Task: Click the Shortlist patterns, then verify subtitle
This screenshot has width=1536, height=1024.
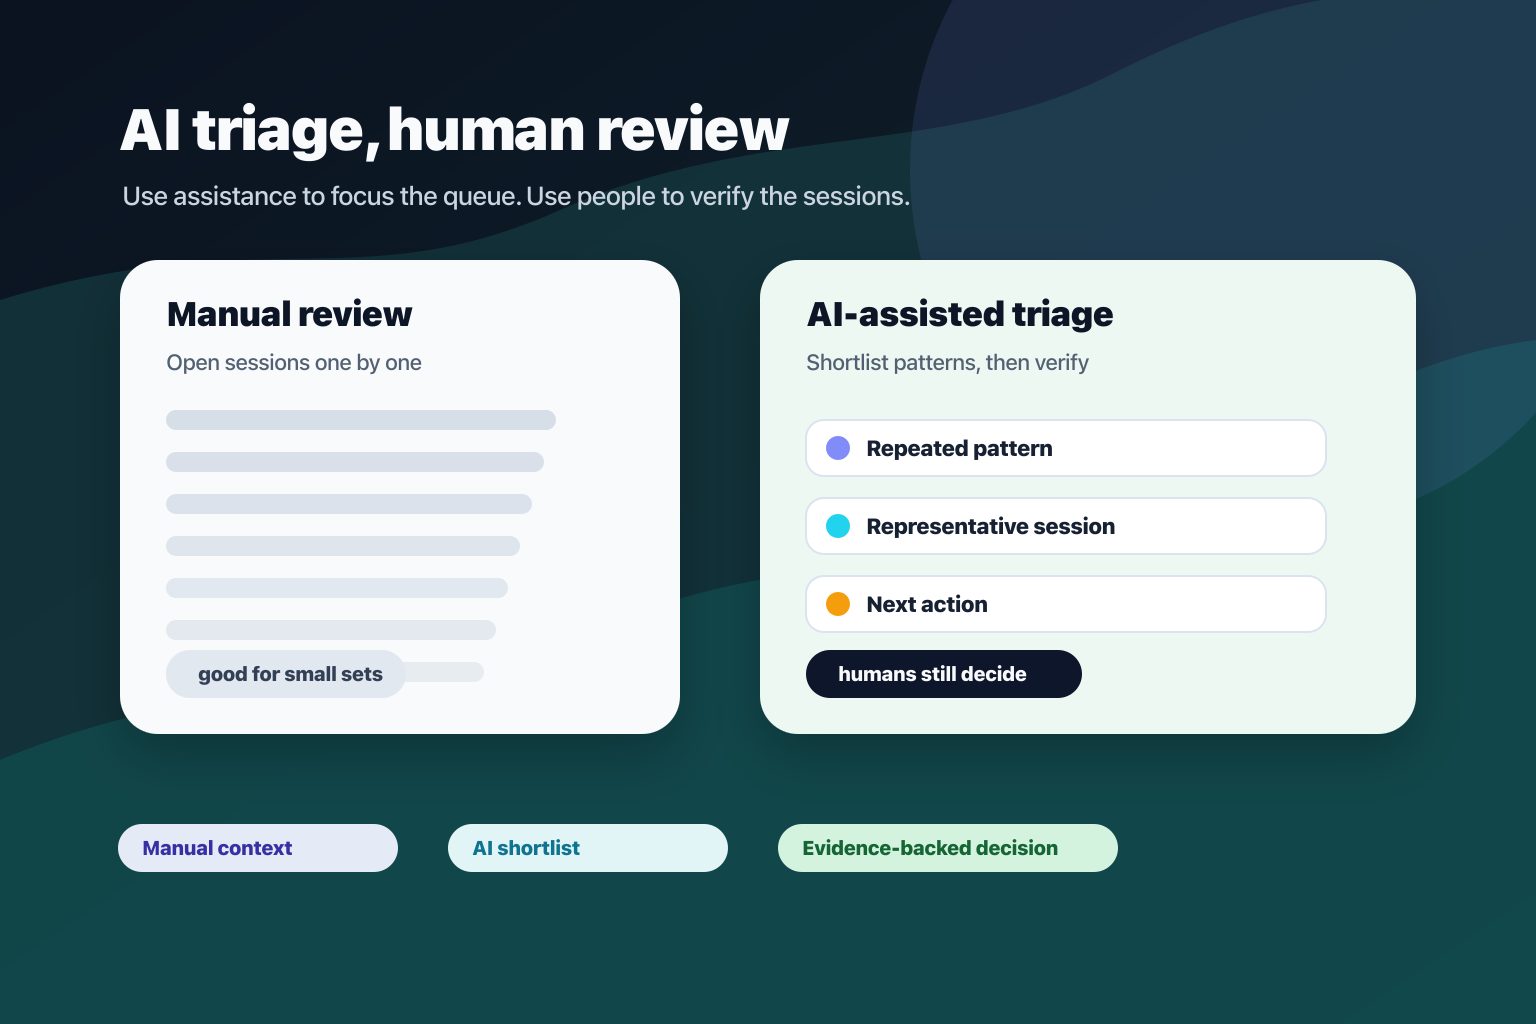Action: 947,362
